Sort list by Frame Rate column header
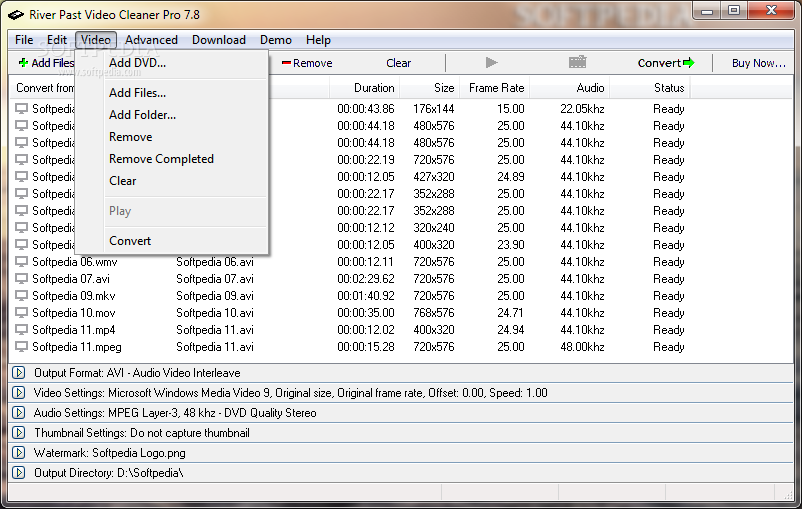Image resolution: width=802 pixels, height=509 pixels. 495,88
